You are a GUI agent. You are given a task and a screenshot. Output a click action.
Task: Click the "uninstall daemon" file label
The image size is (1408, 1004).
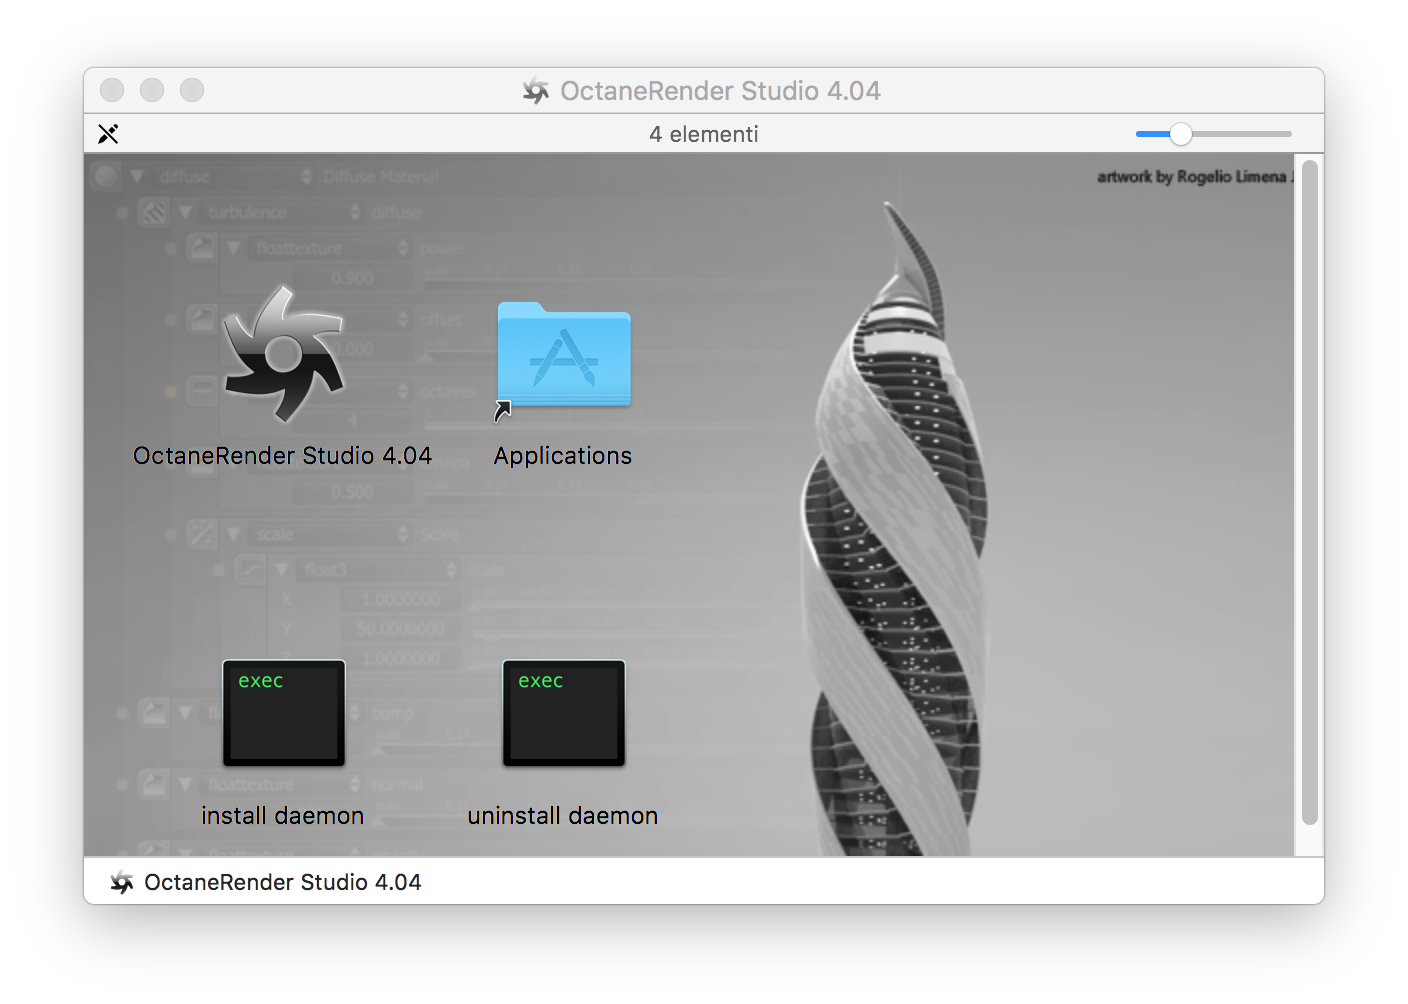coord(563,816)
